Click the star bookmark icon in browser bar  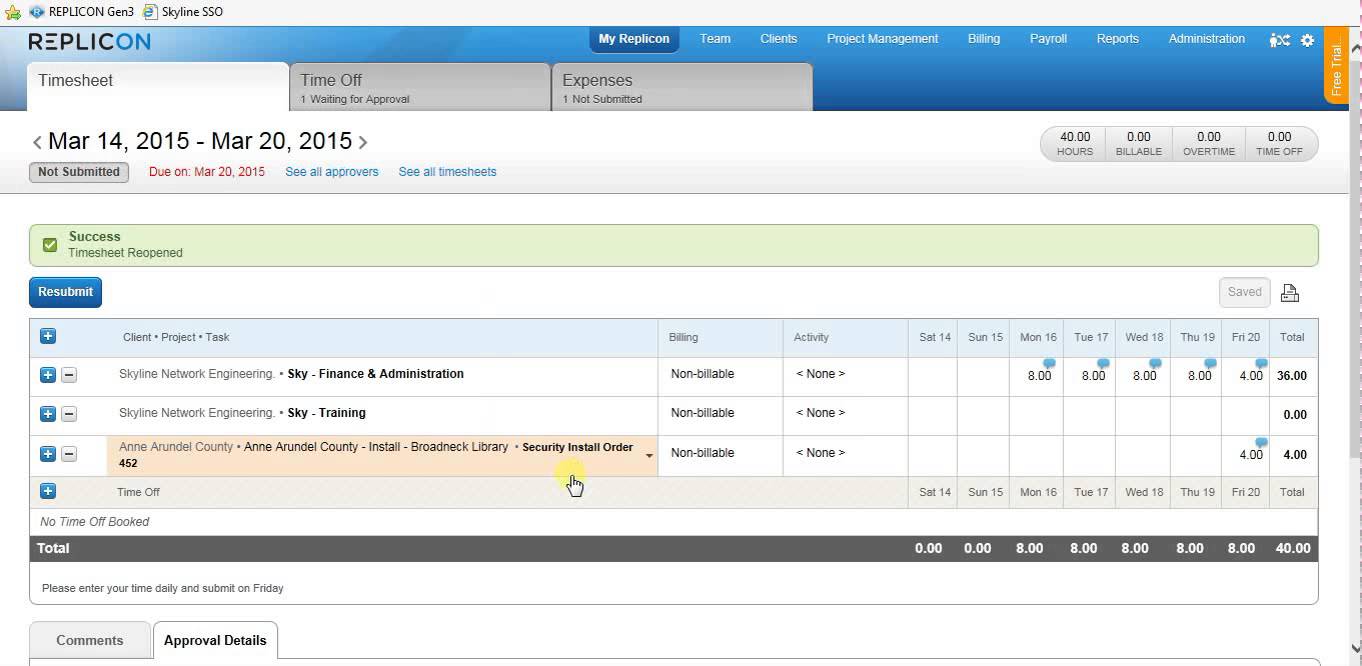[x=12, y=12]
